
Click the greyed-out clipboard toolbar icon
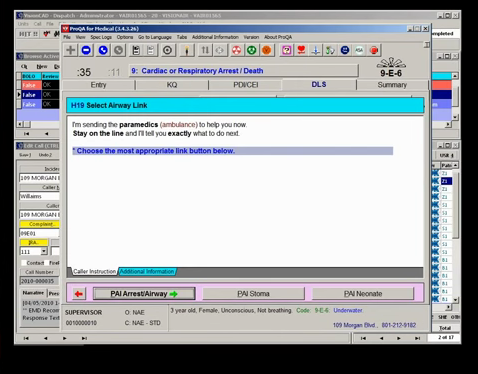(x=151, y=50)
